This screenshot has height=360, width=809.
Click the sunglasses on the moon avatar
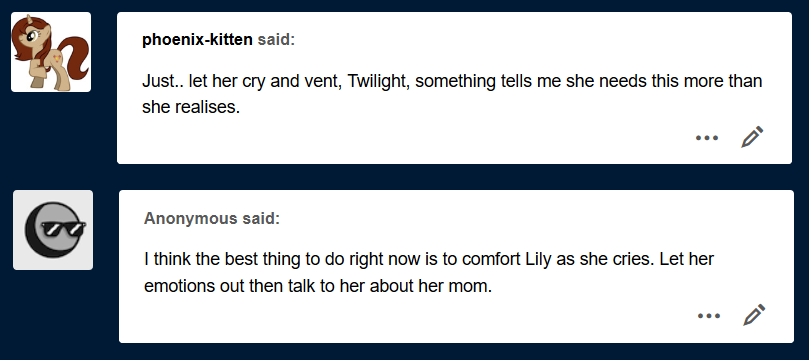coord(62,228)
